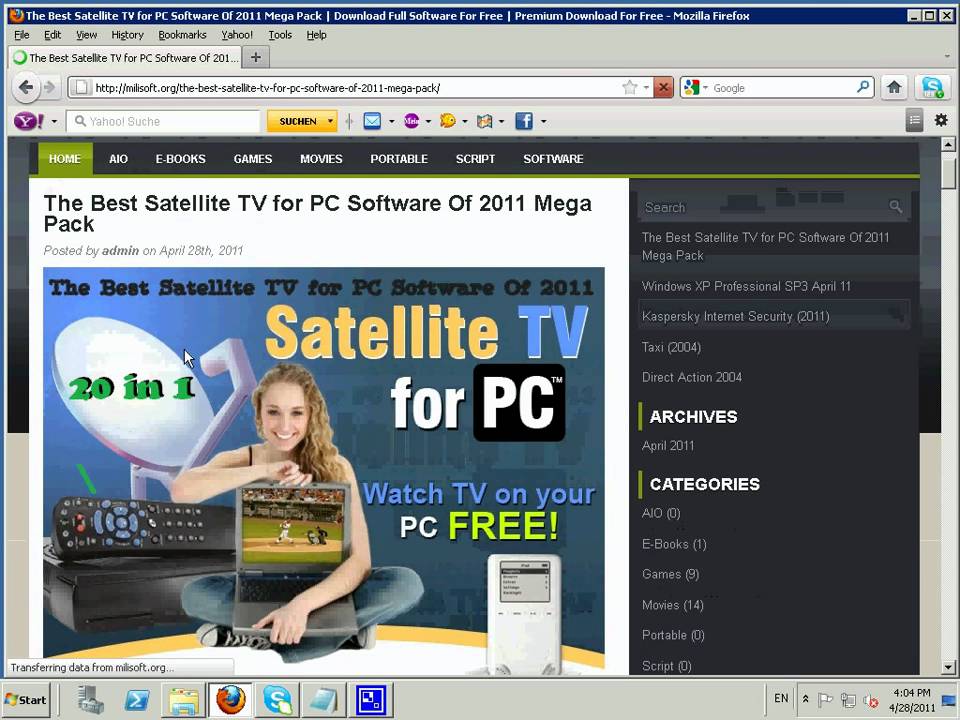Viewport: 960px width, 720px height.
Task: Open the Yahoo maps toolbar icon
Action: point(484,121)
